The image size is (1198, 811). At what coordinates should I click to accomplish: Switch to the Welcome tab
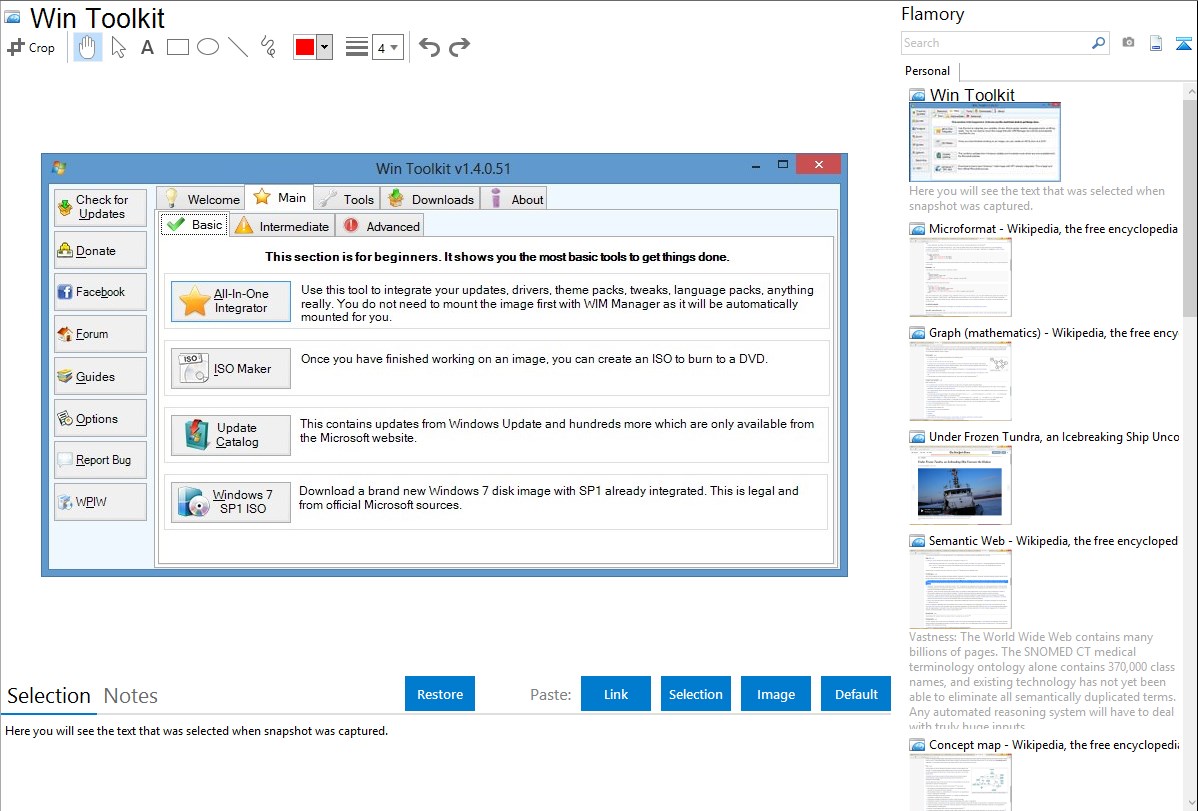click(x=201, y=199)
